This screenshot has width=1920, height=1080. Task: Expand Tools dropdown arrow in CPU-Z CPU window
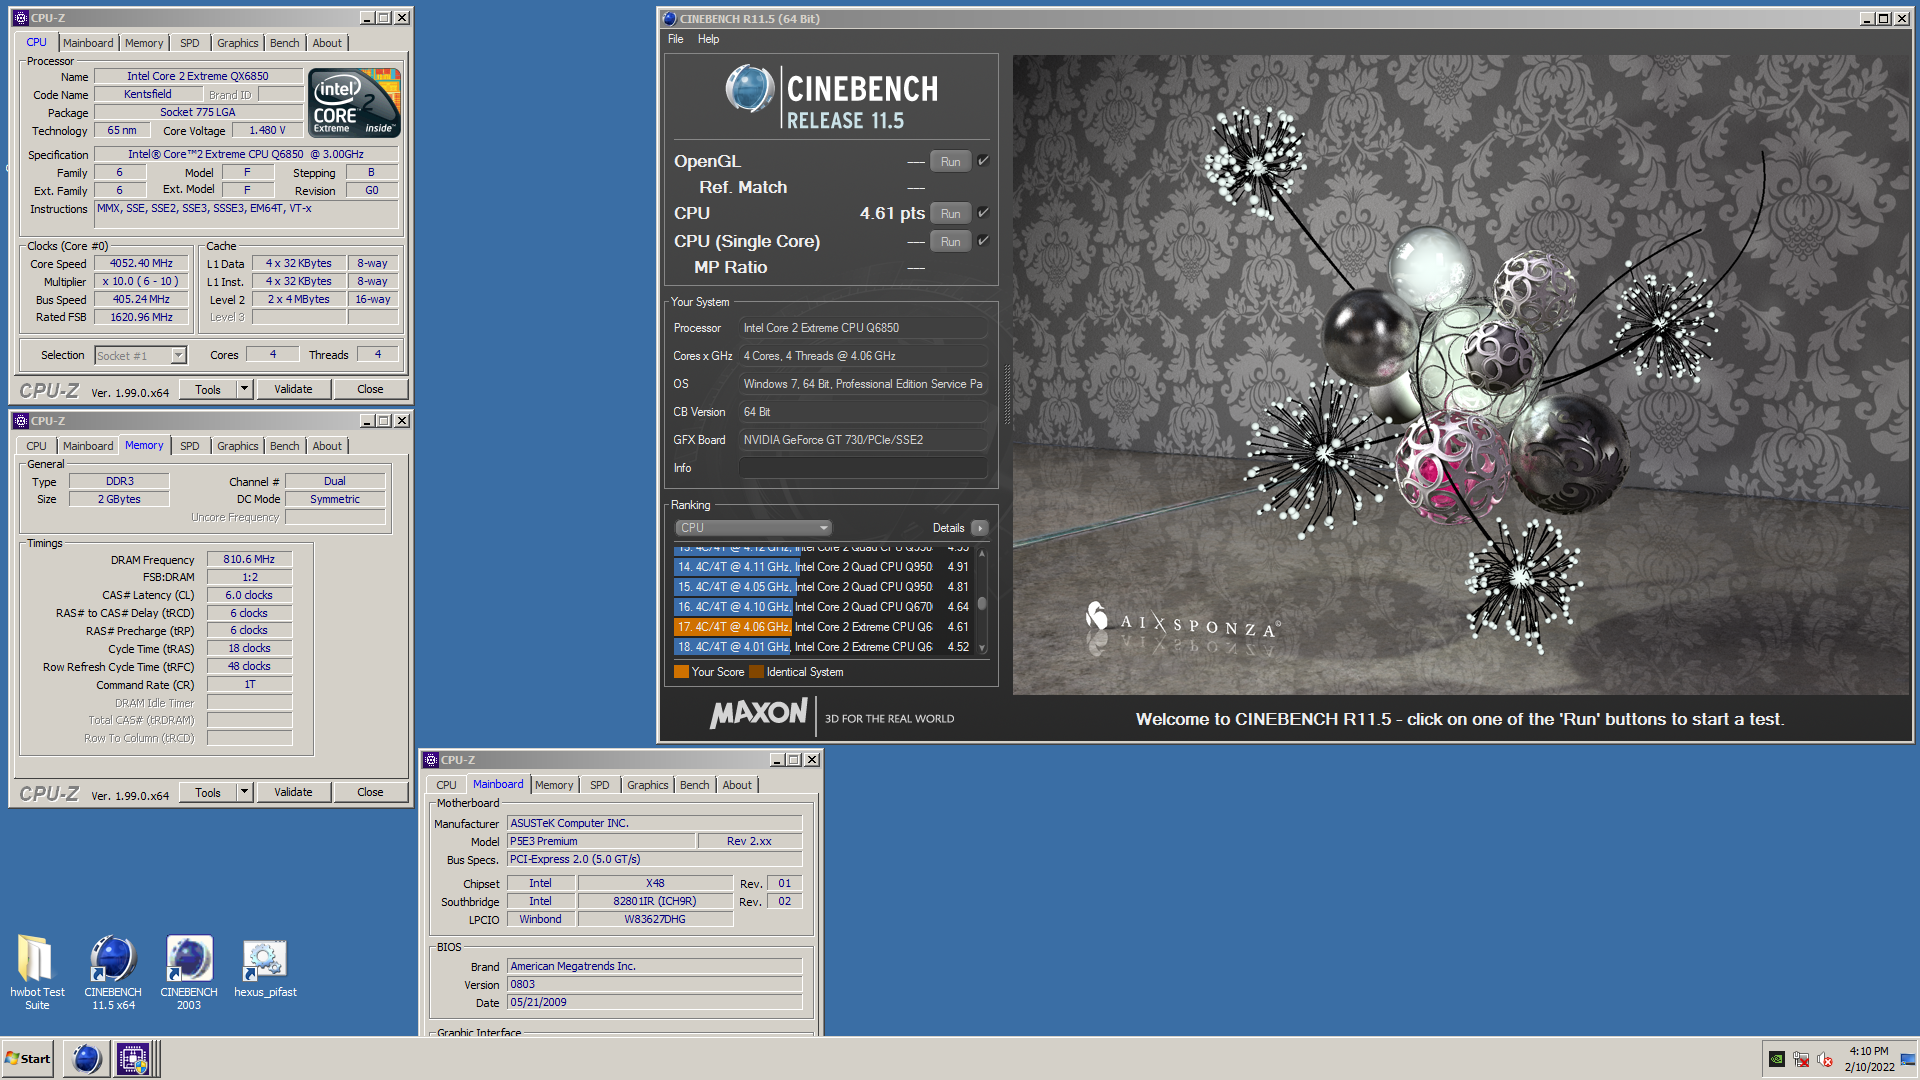pos(244,389)
